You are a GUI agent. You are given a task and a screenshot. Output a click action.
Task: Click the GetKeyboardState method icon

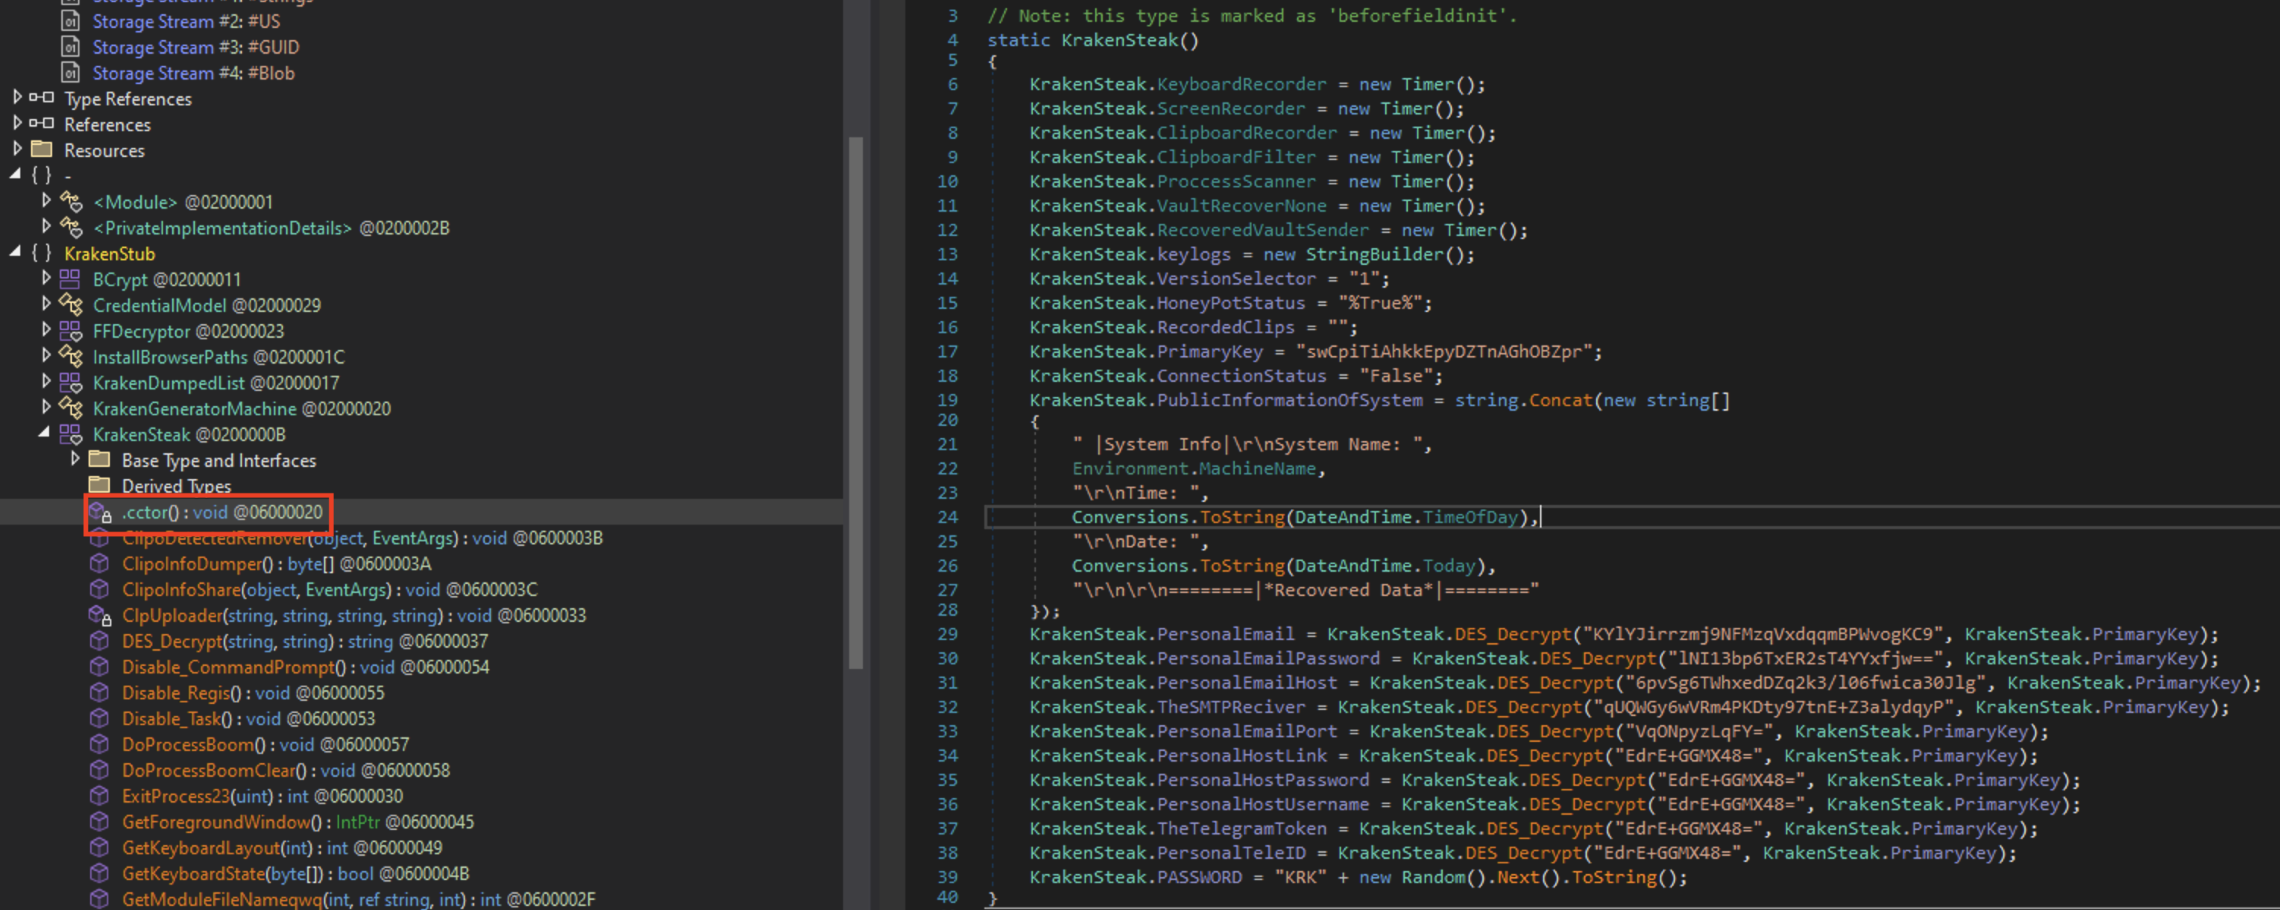tap(99, 874)
